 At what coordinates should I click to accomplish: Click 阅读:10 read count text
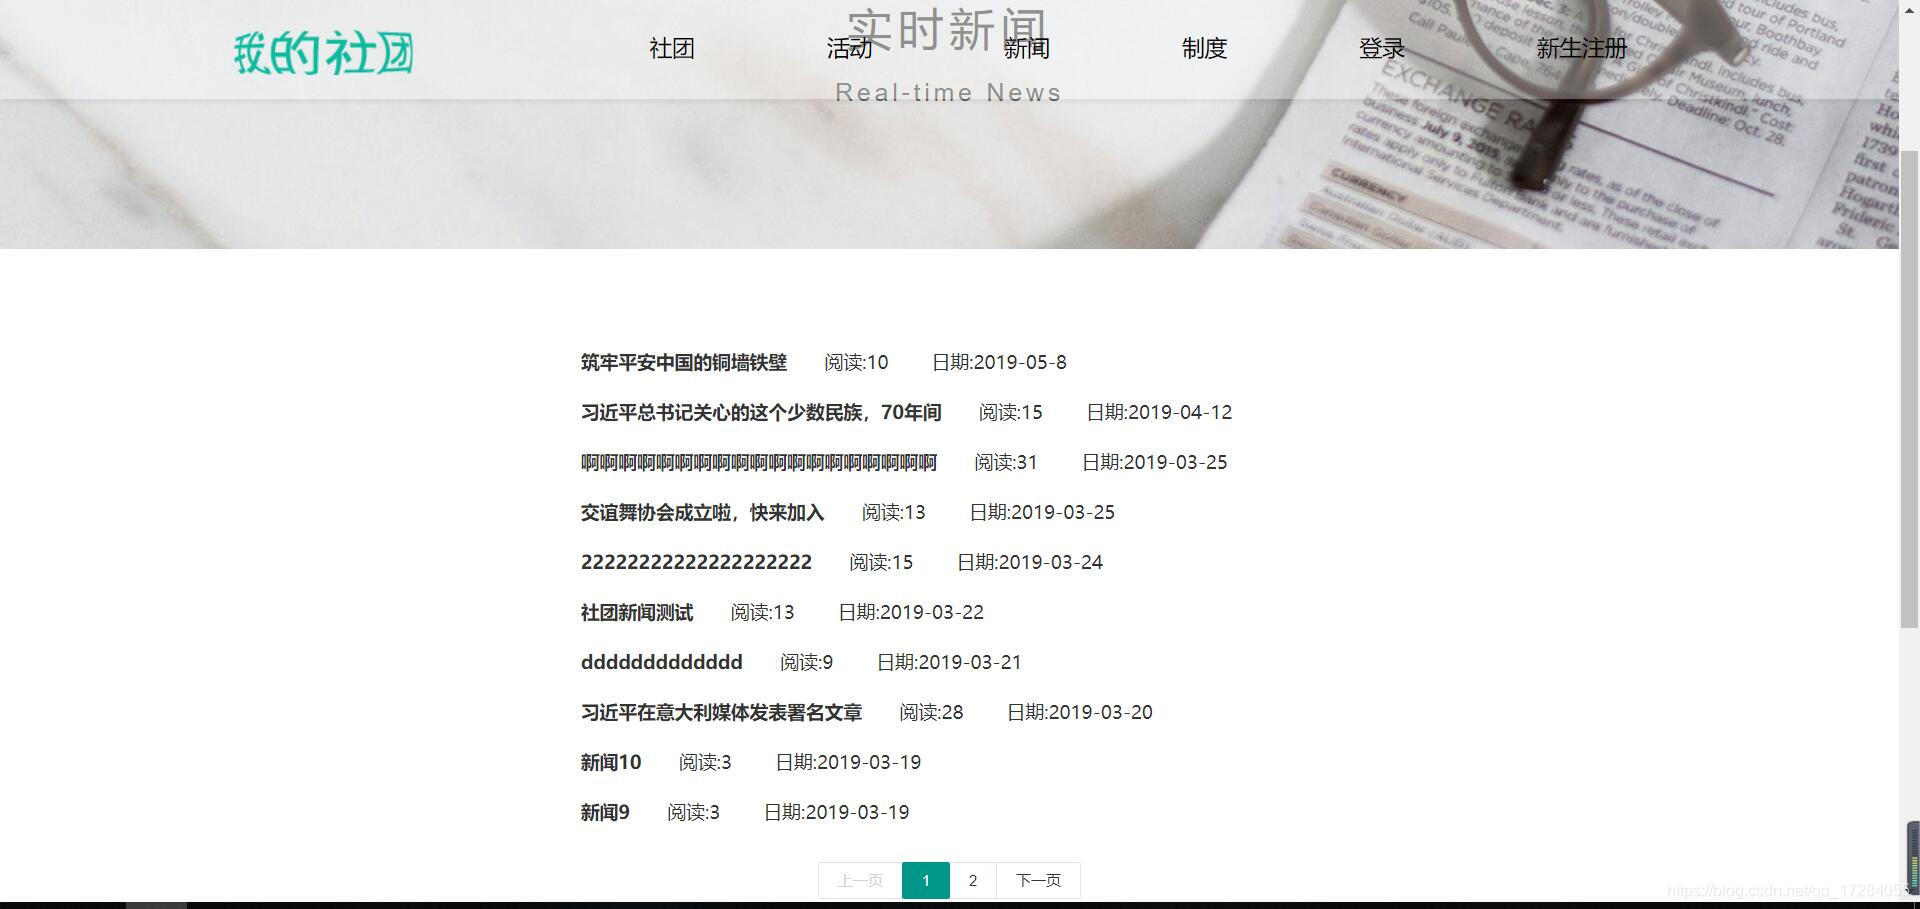856,362
